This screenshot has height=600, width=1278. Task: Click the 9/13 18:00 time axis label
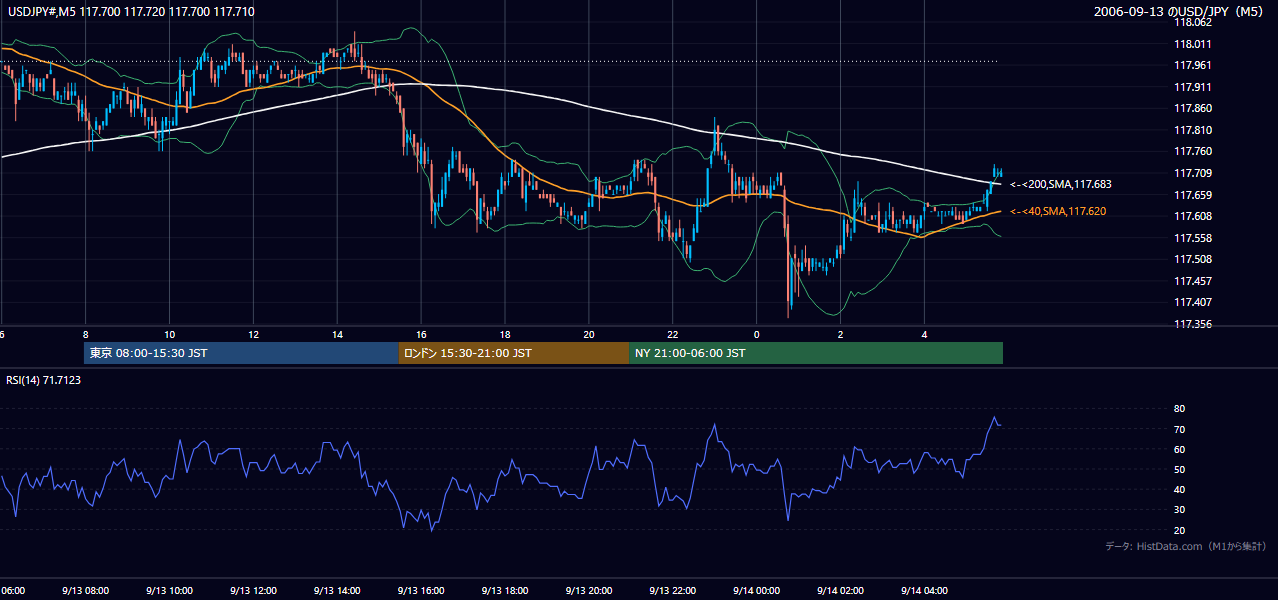click(506, 590)
